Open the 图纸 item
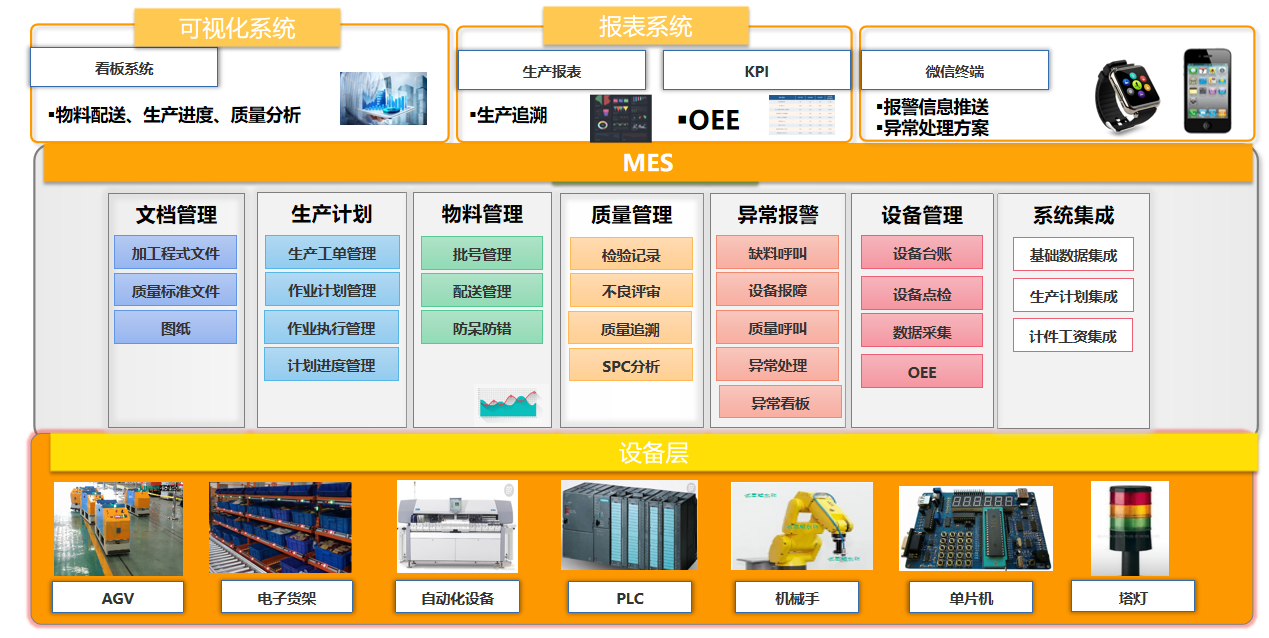1269x638 pixels. point(175,327)
